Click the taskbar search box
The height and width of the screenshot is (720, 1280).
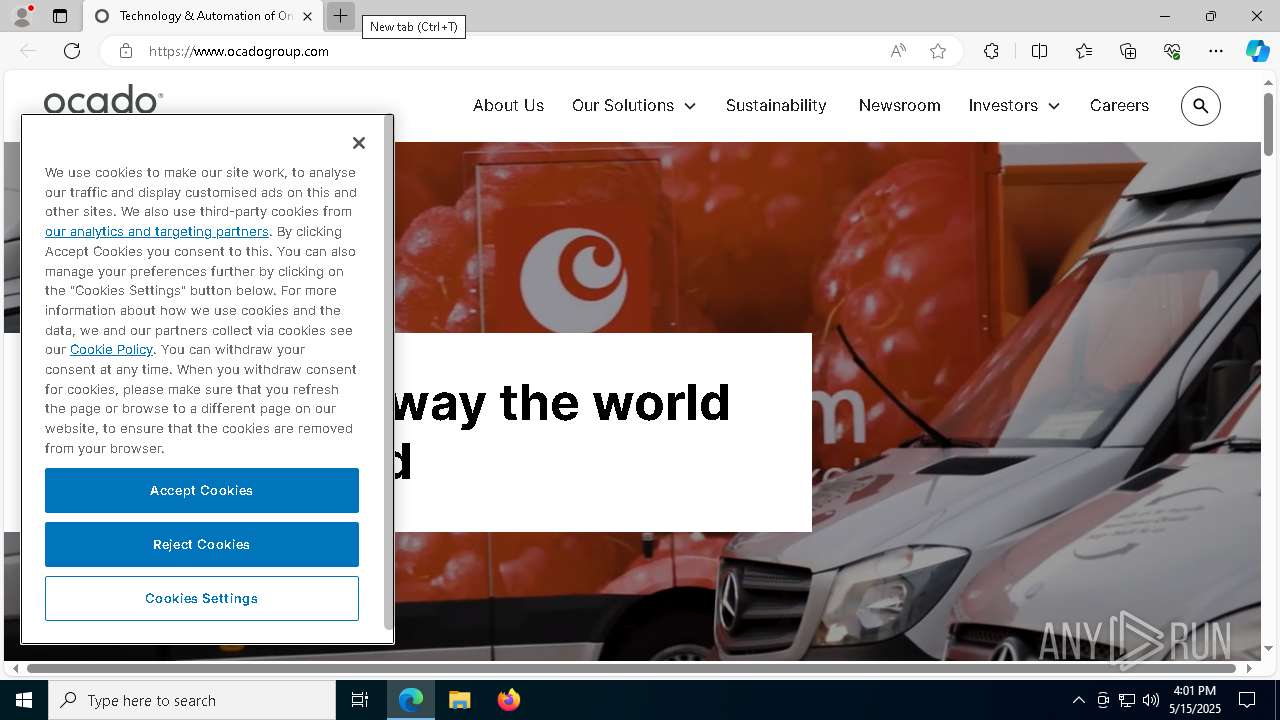(192, 700)
